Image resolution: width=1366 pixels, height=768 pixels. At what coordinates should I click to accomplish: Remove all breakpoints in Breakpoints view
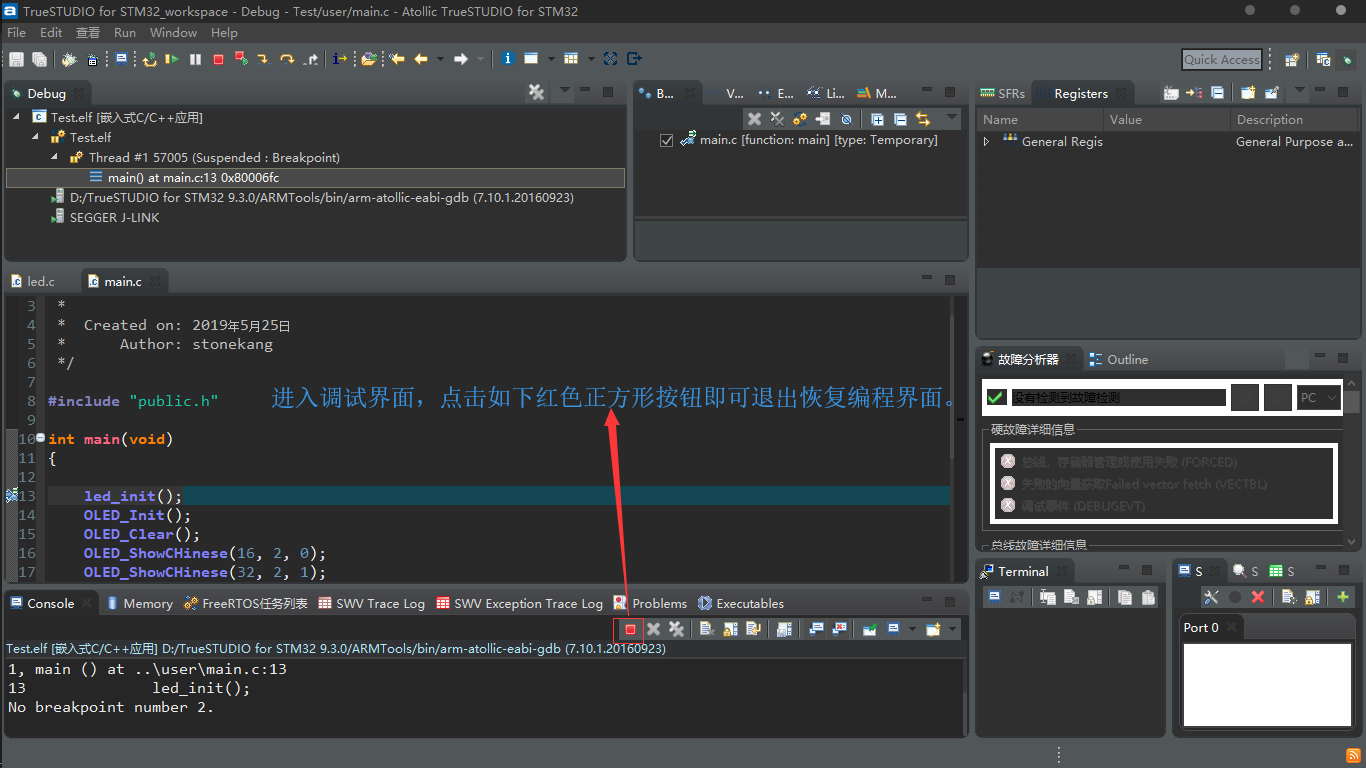coord(776,119)
